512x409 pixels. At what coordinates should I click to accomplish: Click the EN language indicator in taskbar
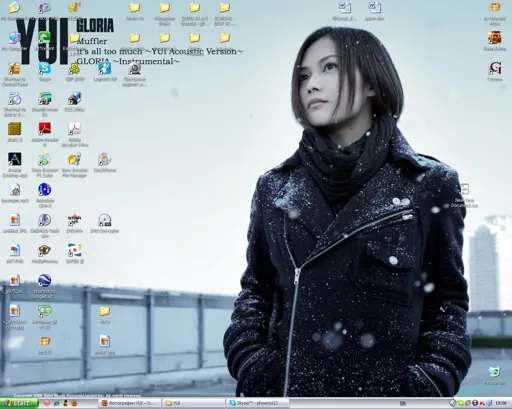[403, 403]
